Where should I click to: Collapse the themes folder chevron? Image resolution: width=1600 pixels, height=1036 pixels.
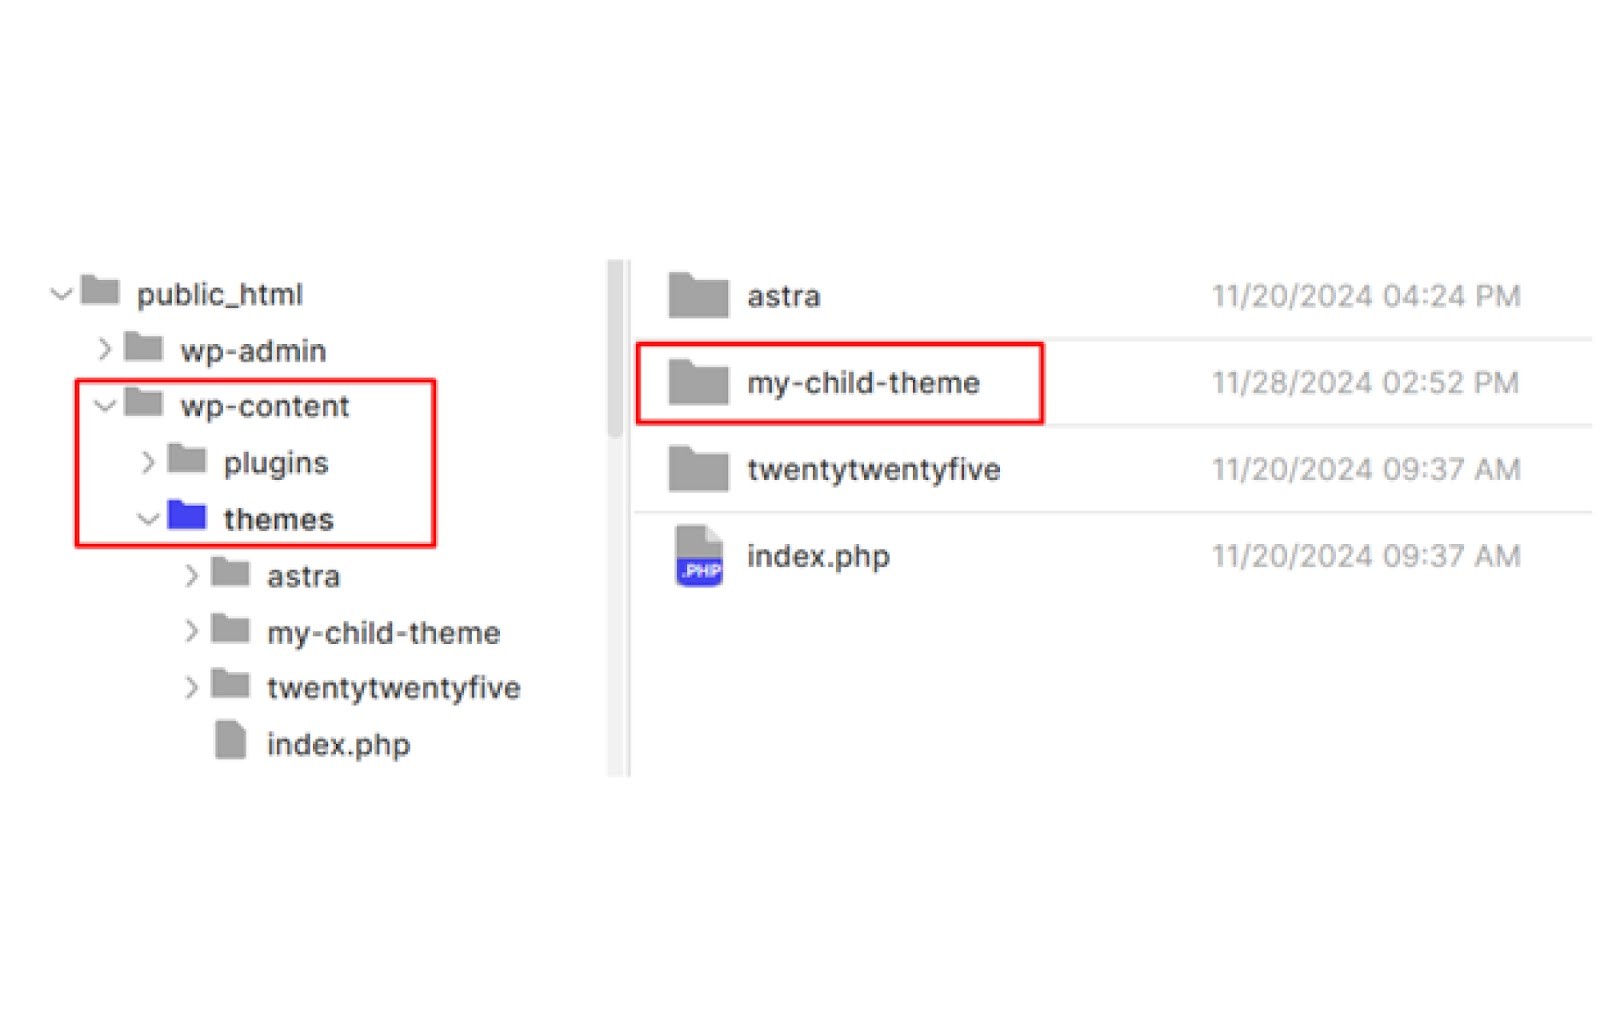click(148, 519)
